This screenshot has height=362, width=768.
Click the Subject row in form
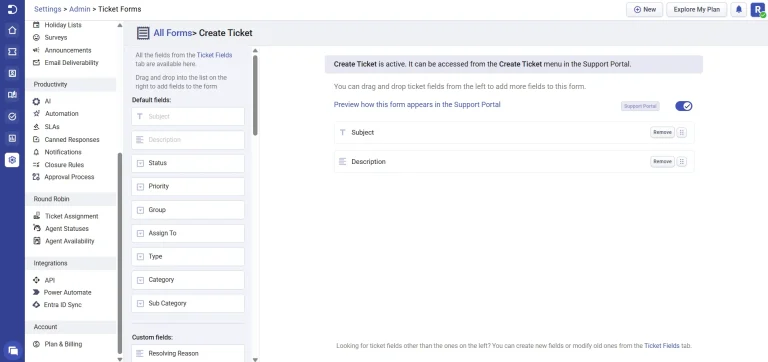514,132
